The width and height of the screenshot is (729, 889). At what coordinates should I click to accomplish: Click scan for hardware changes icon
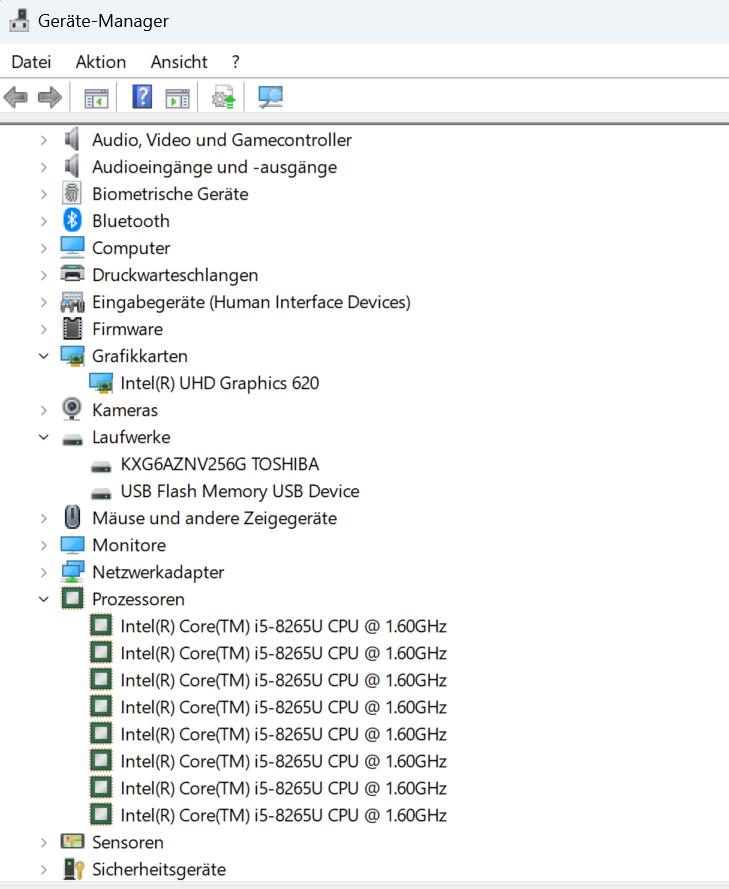[x=270, y=97]
